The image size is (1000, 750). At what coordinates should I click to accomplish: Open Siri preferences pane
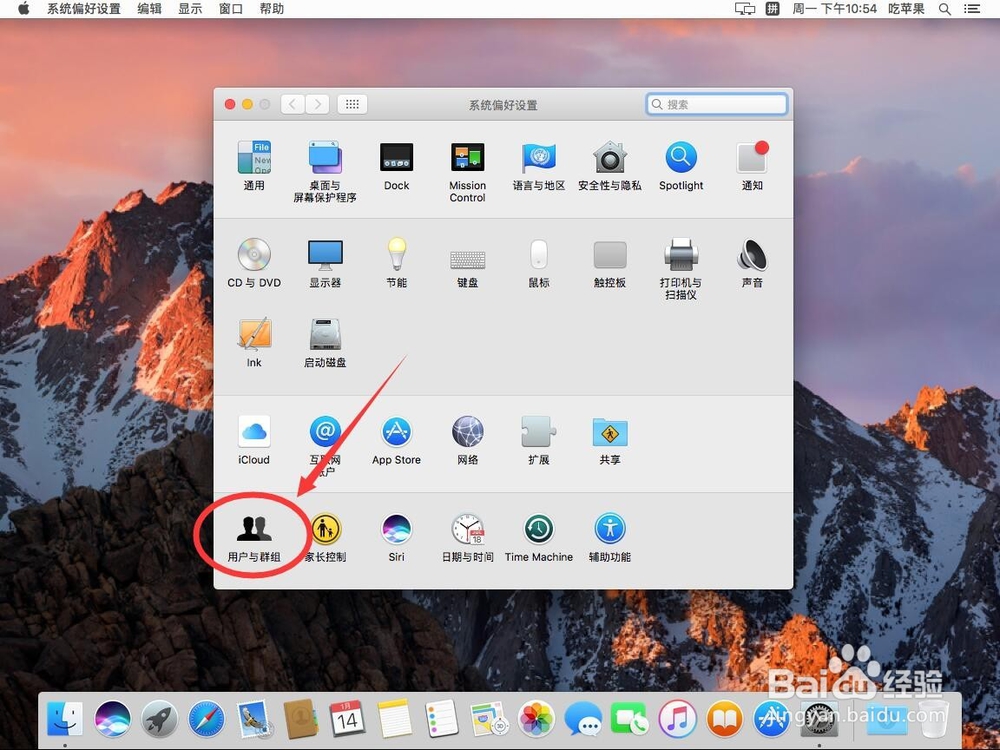396,537
